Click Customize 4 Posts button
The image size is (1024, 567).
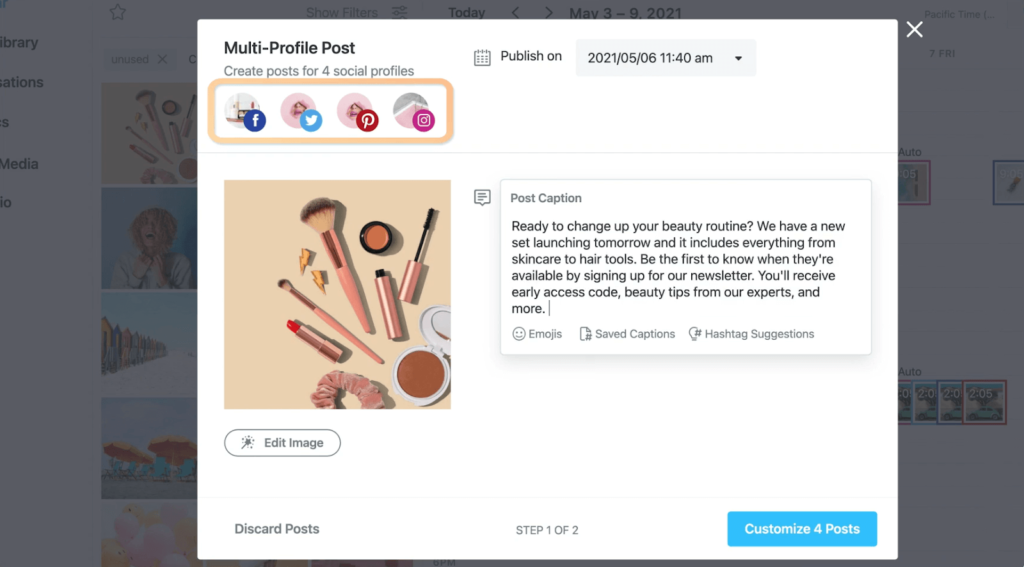[802, 529]
